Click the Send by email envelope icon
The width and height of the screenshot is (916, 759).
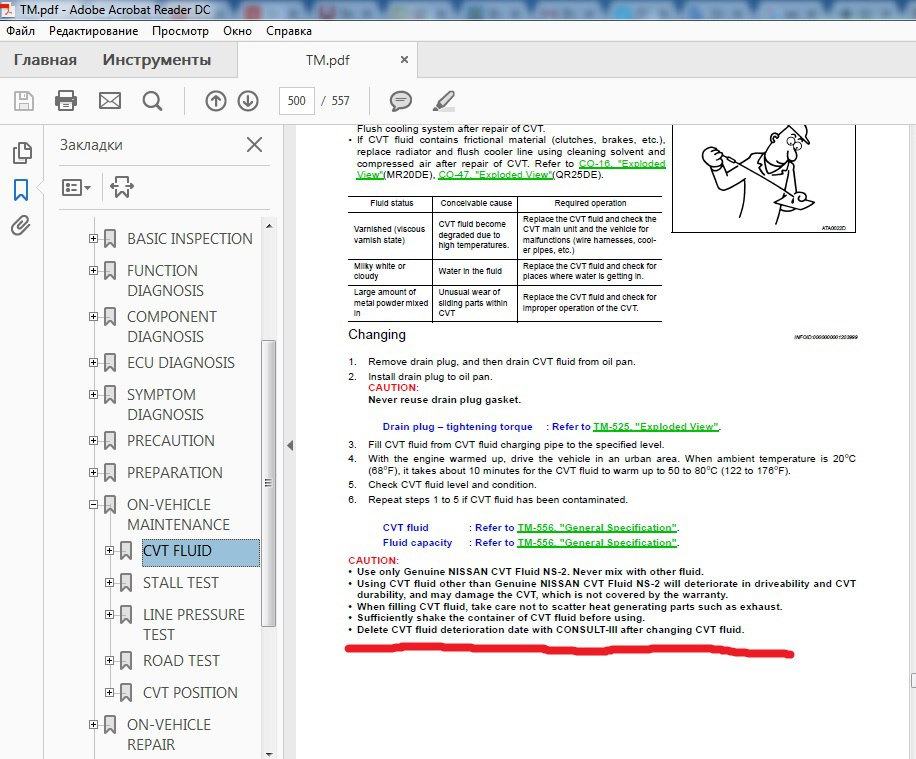(x=109, y=101)
